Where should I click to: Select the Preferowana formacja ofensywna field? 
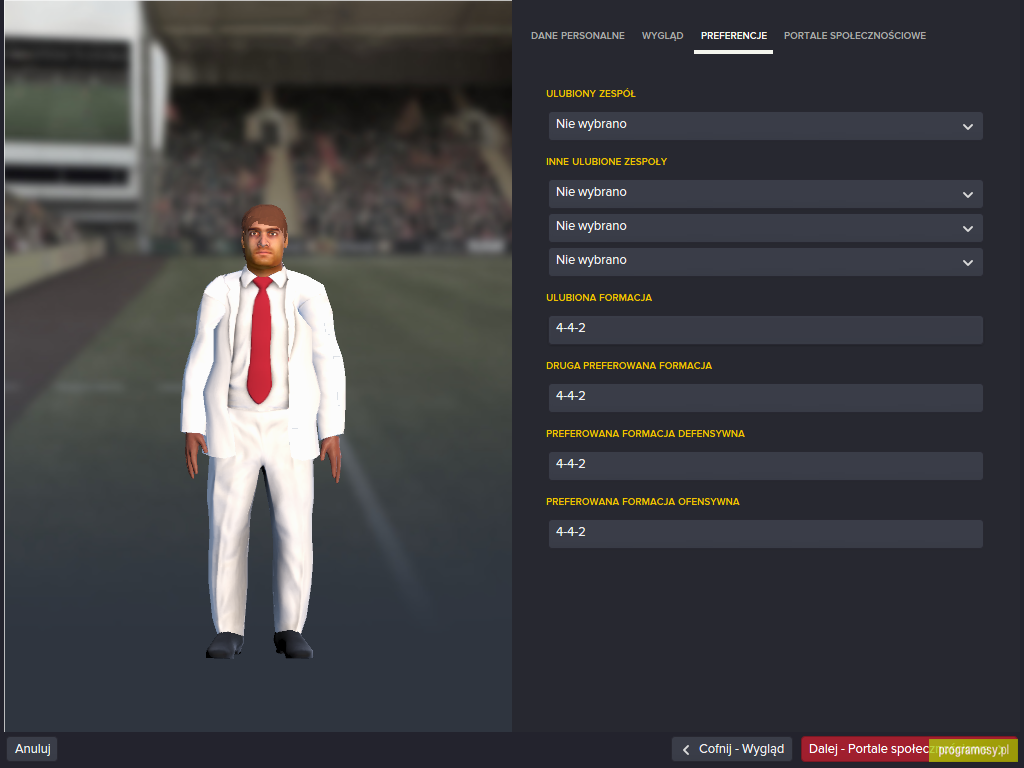765,534
